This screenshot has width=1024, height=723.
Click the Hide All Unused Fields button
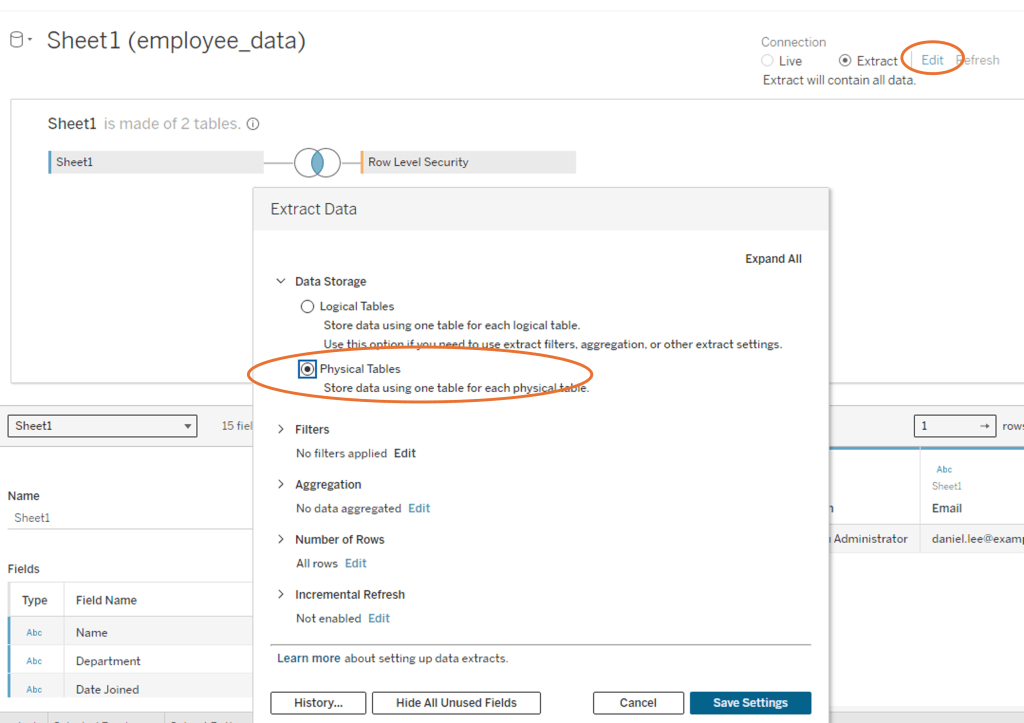[x=456, y=702]
